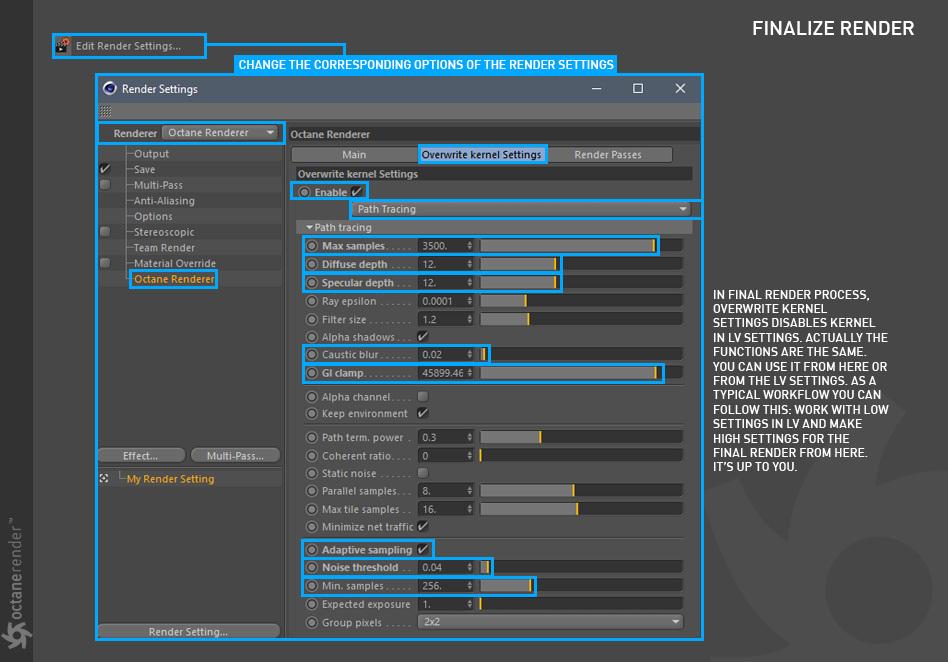Toggle the Alpha shadows checkbox
Screen dimensions: 948x662
click(423, 336)
